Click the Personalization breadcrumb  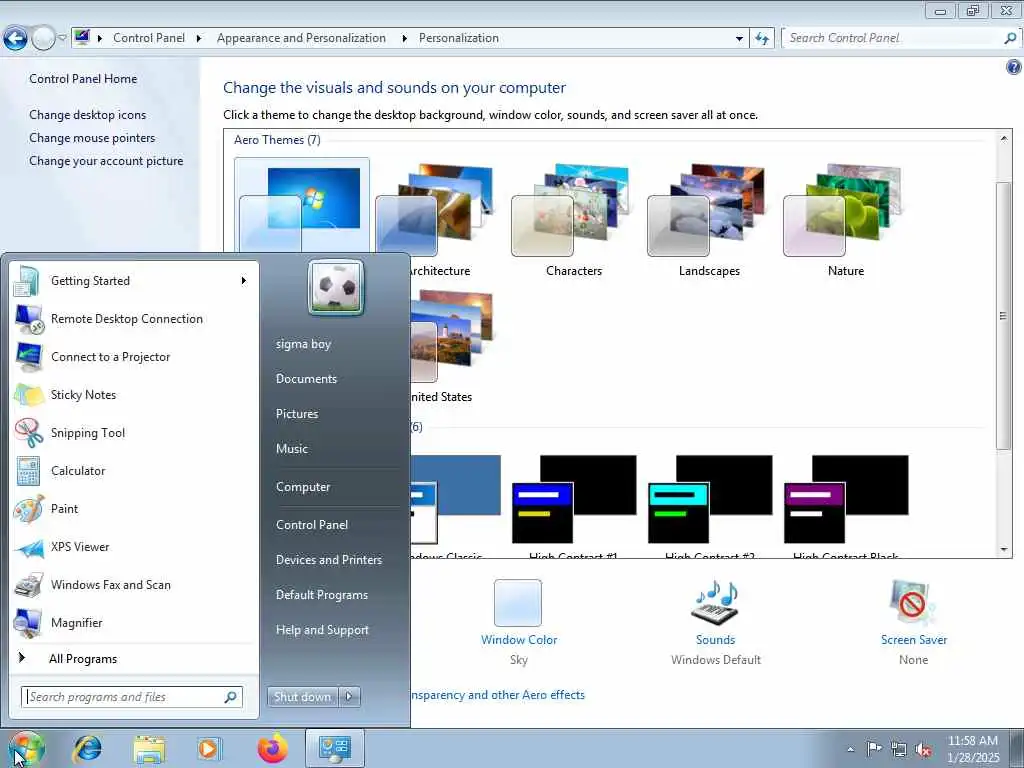[x=458, y=38]
